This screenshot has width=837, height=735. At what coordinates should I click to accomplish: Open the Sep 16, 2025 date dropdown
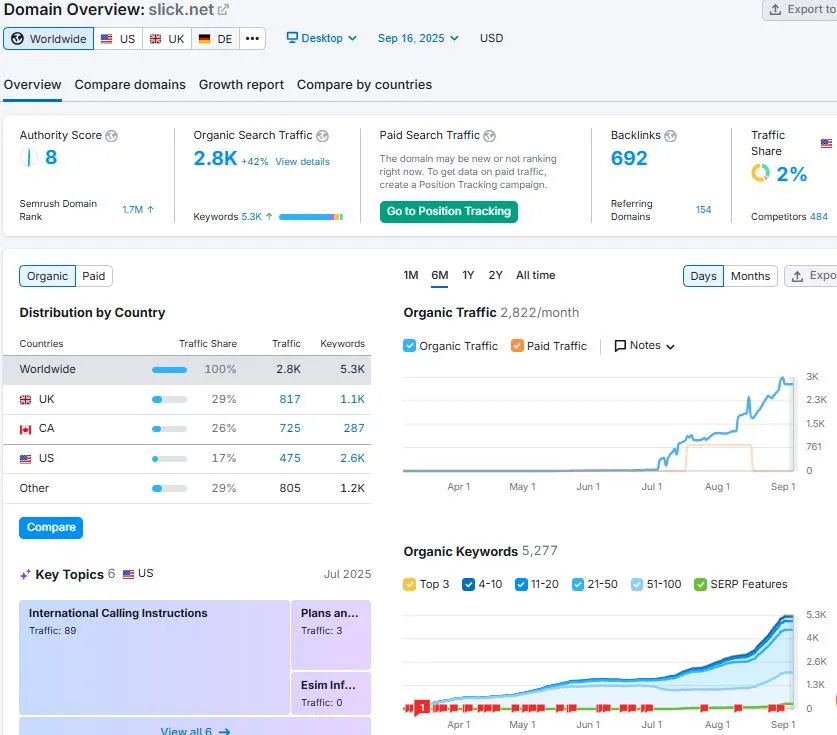418,39
